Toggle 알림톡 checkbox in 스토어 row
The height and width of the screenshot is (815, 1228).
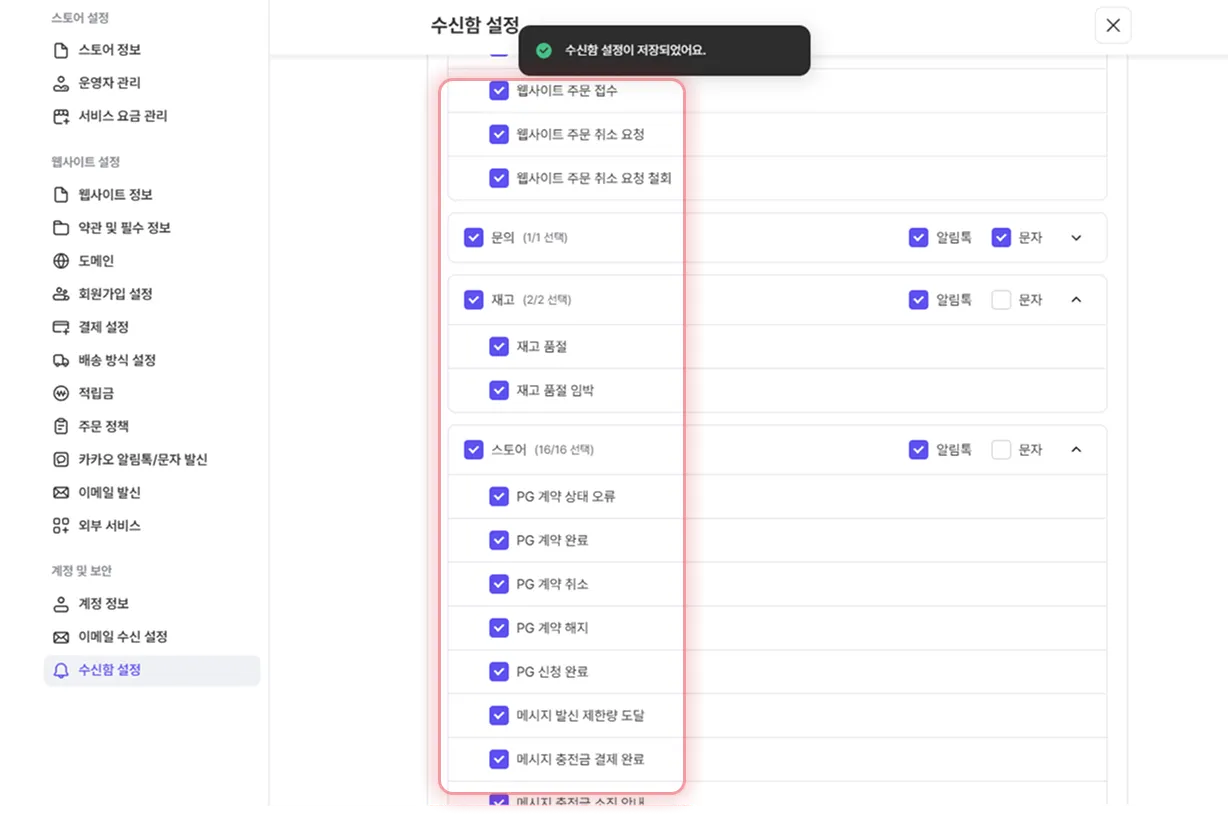[x=919, y=450]
